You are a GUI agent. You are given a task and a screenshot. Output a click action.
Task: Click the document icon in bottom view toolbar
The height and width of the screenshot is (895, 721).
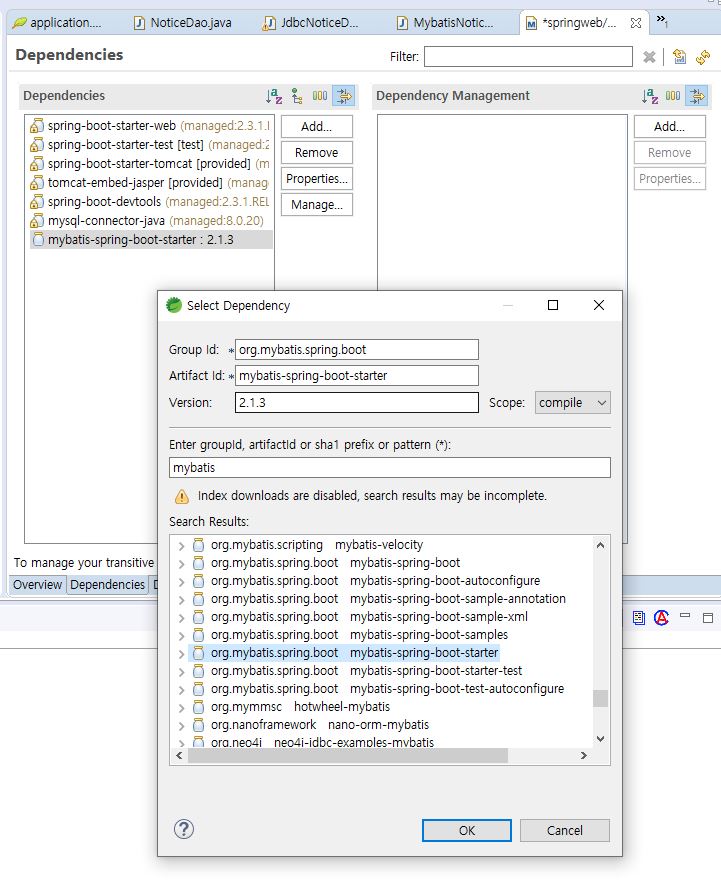coord(639,618)
